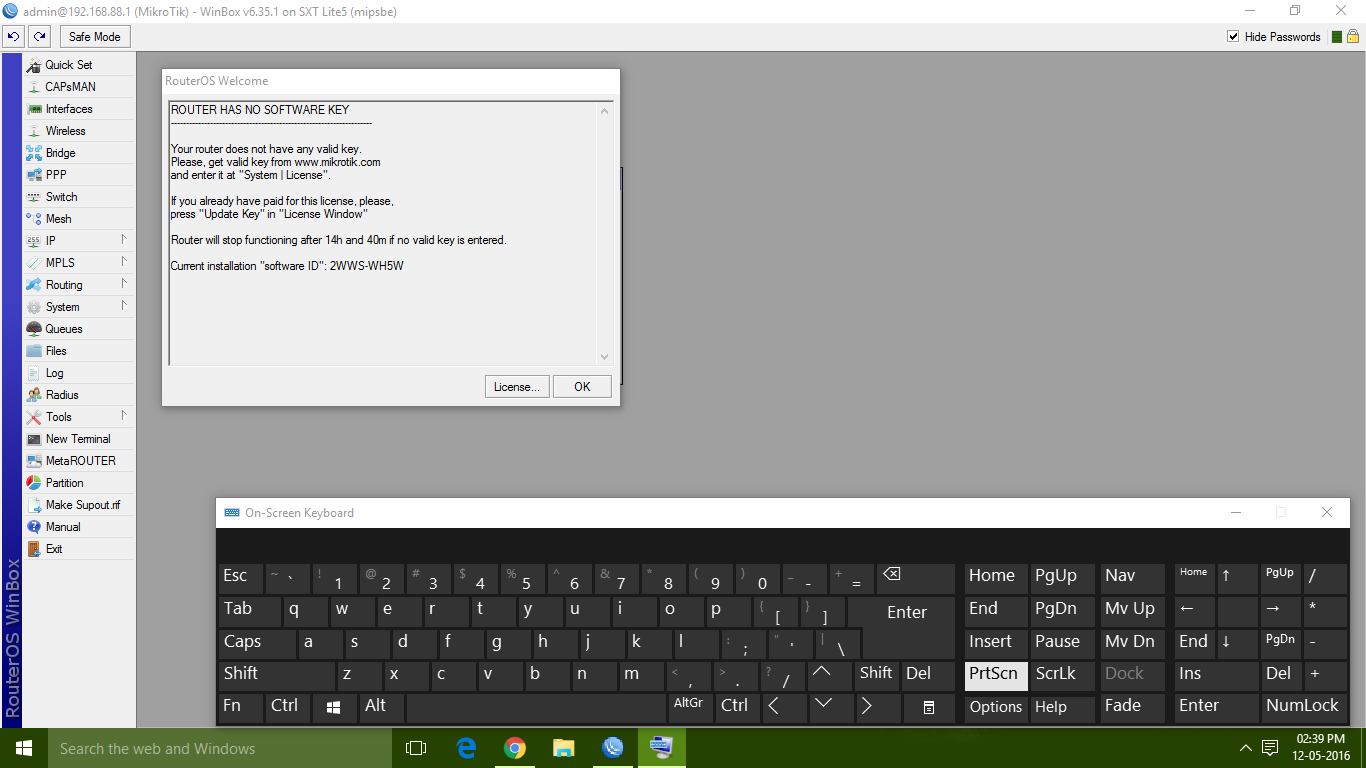Click the Task View taskbar icon

coord(416,748)
